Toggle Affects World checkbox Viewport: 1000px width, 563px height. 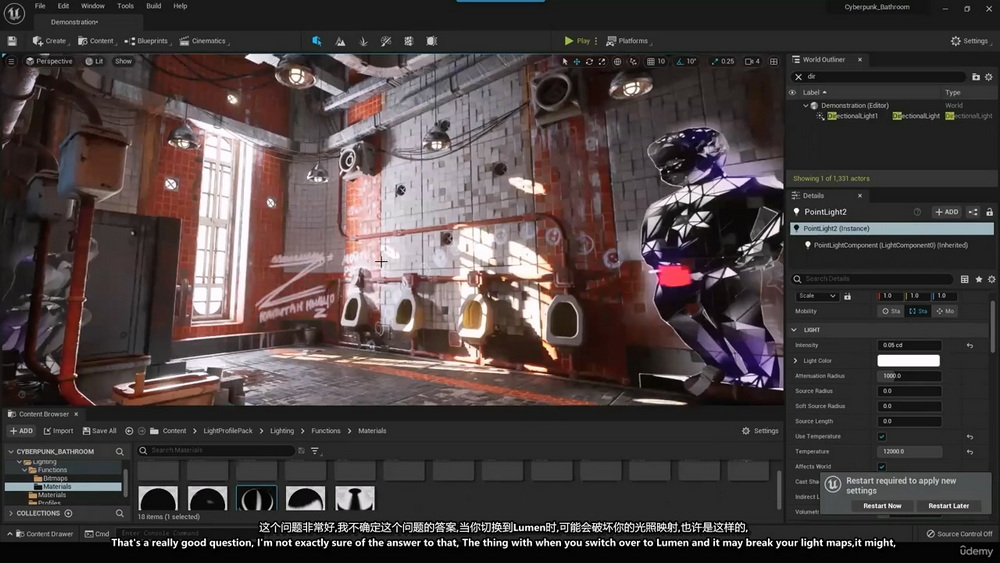[x=882, y=467]
